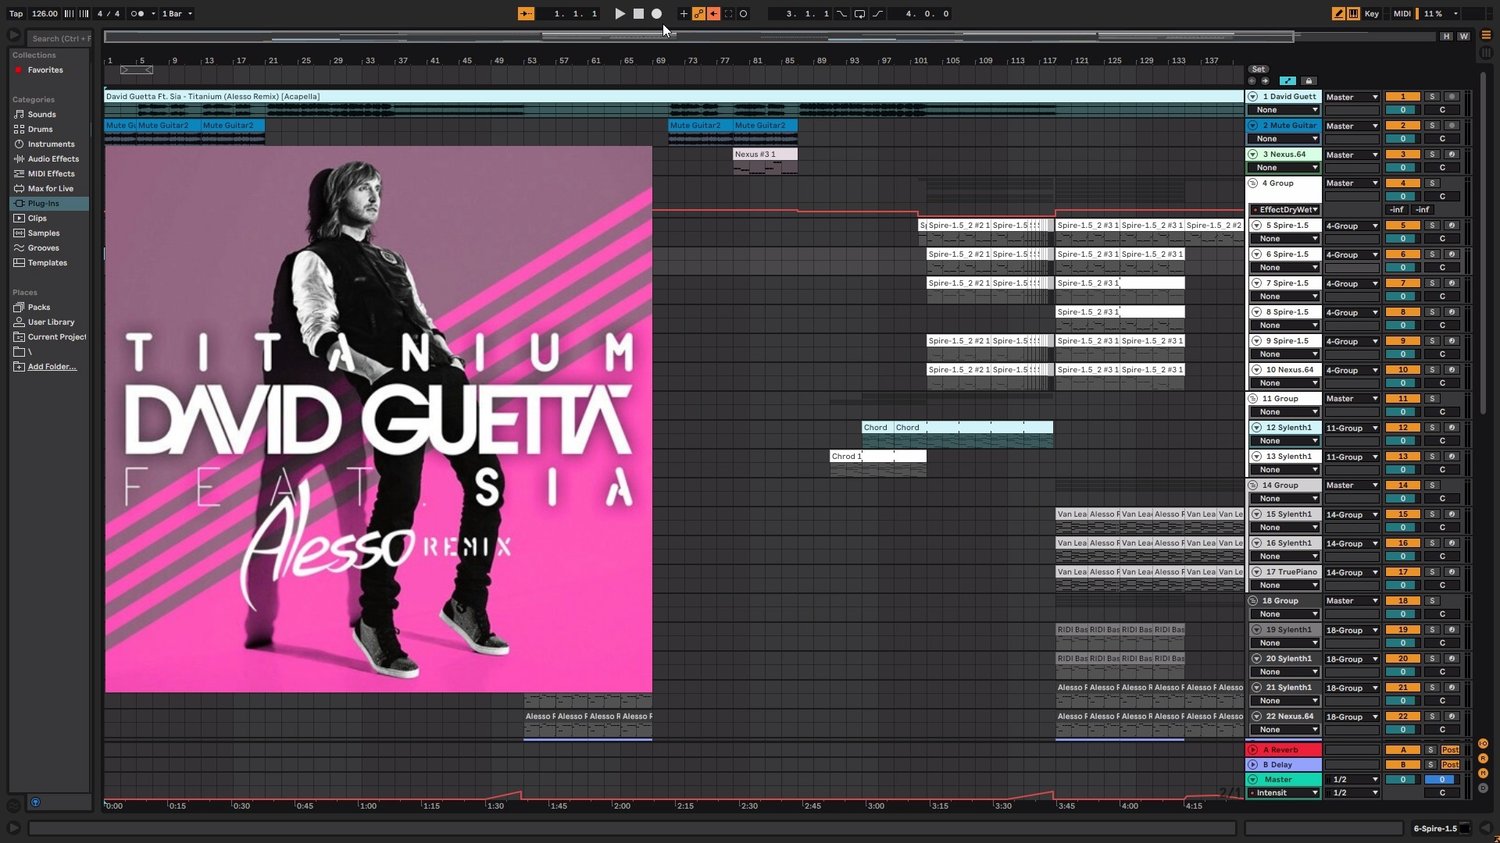Select Max for Live browser category

[x=50, y=188]
